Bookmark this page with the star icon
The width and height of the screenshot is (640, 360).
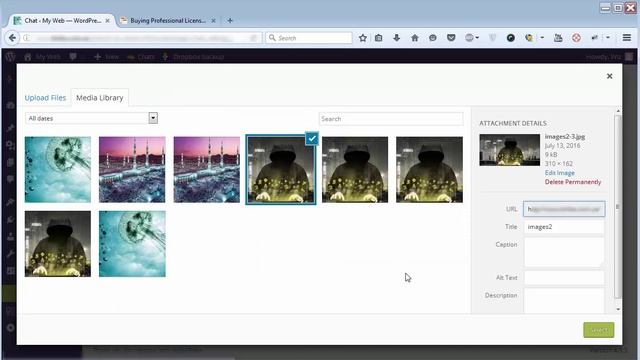362,38
